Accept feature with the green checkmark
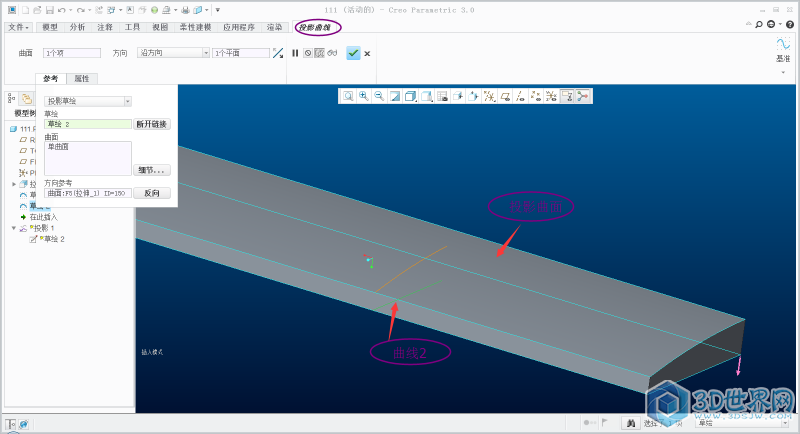800x434 pixels. pyautogui.click(x=353, y=53)
